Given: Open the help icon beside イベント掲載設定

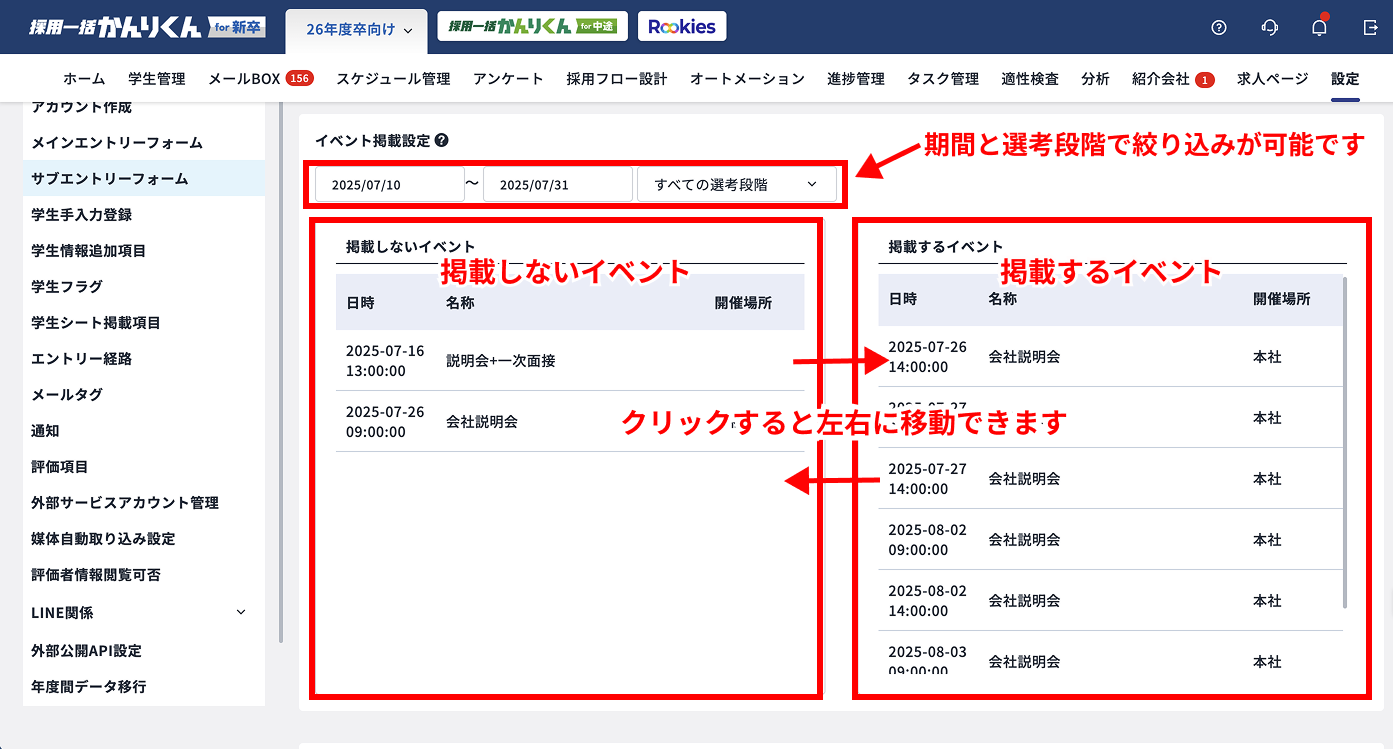Looking at the screenshot, I should pyautogui.click(x=440, y=140).
